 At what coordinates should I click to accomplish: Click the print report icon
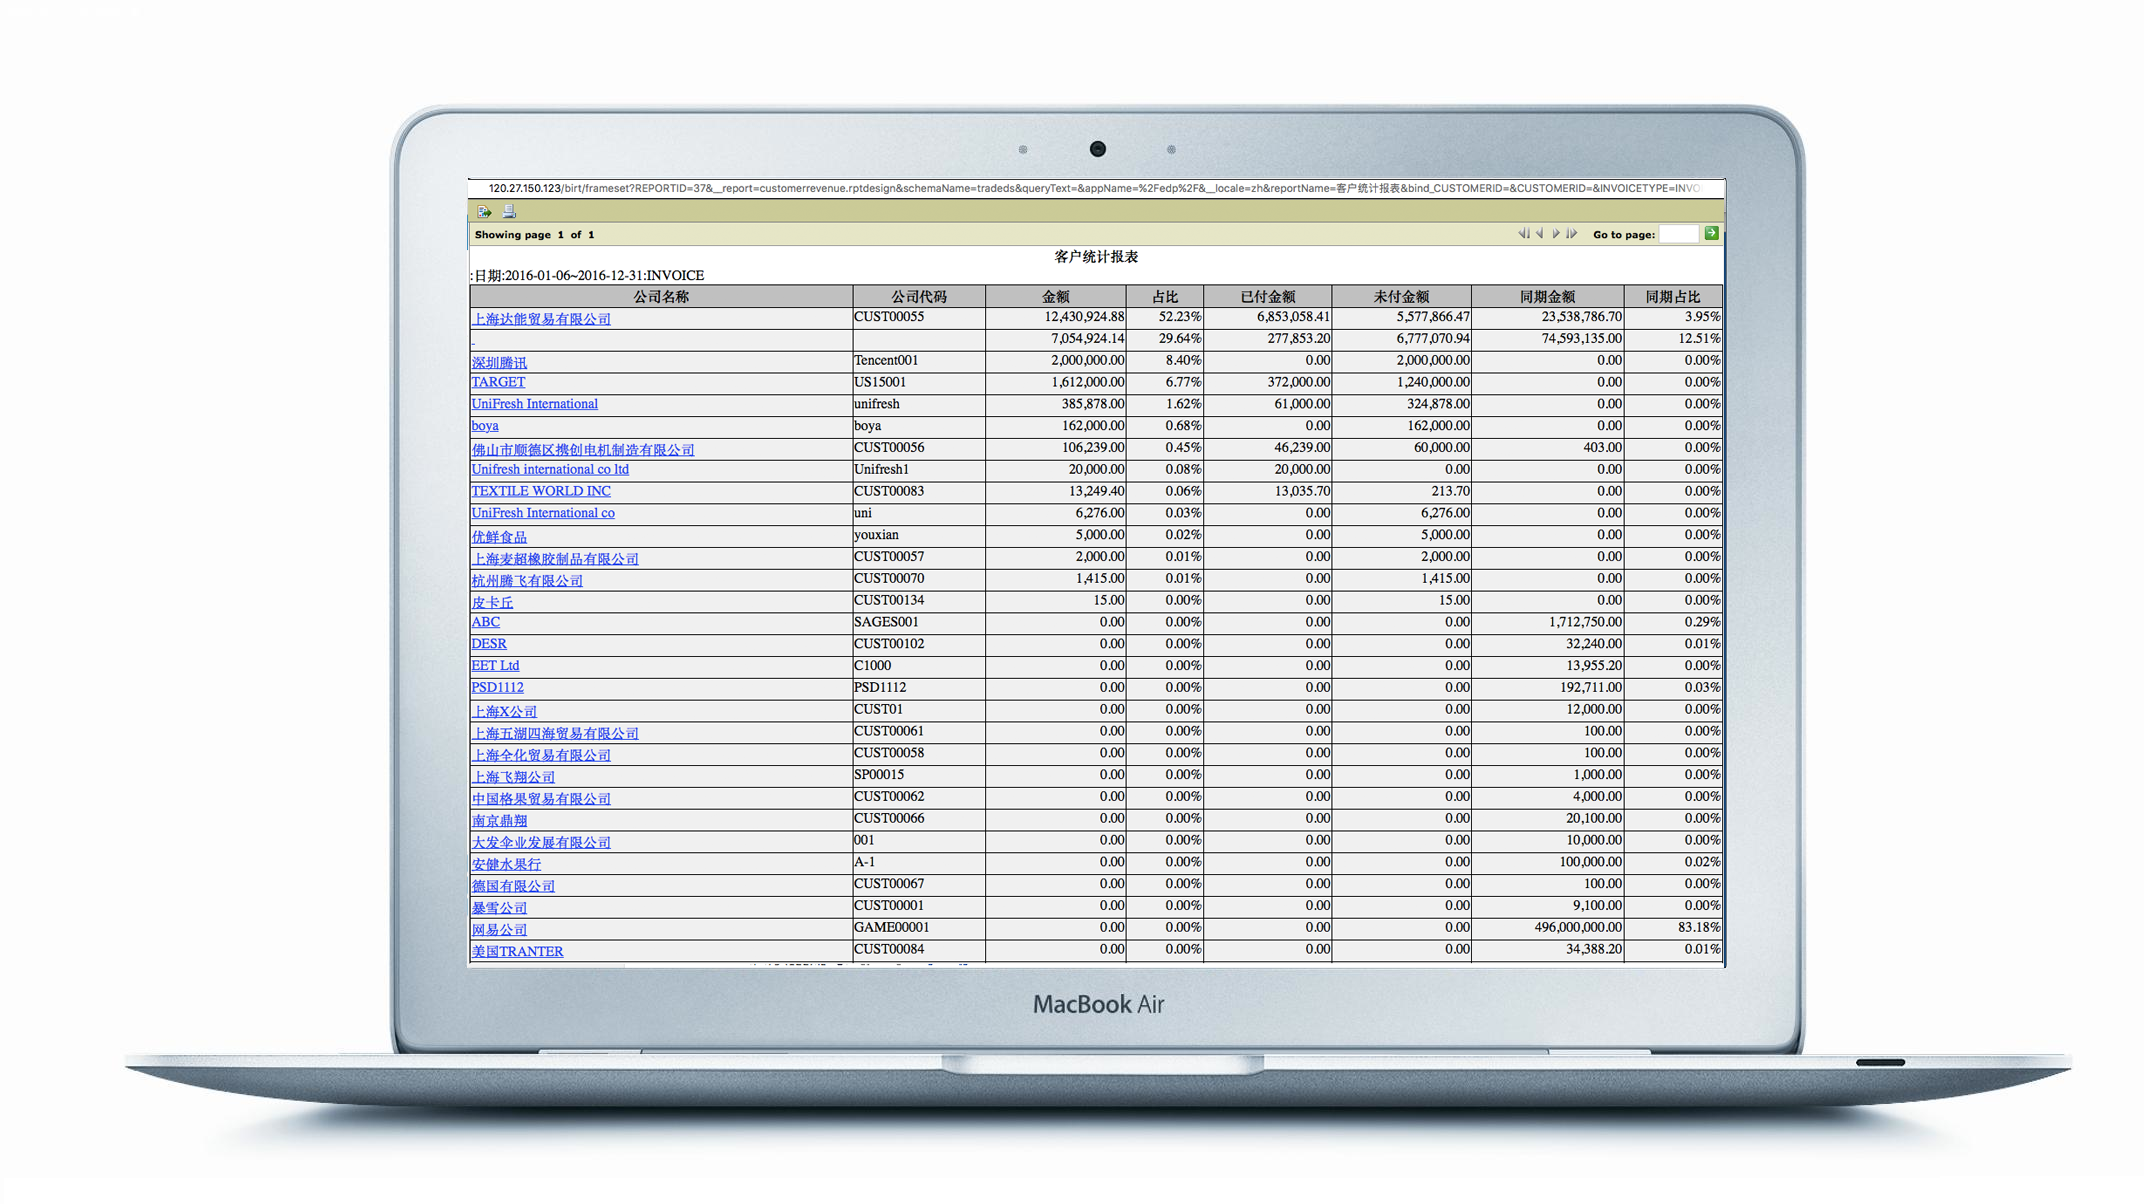coord(509,212)
